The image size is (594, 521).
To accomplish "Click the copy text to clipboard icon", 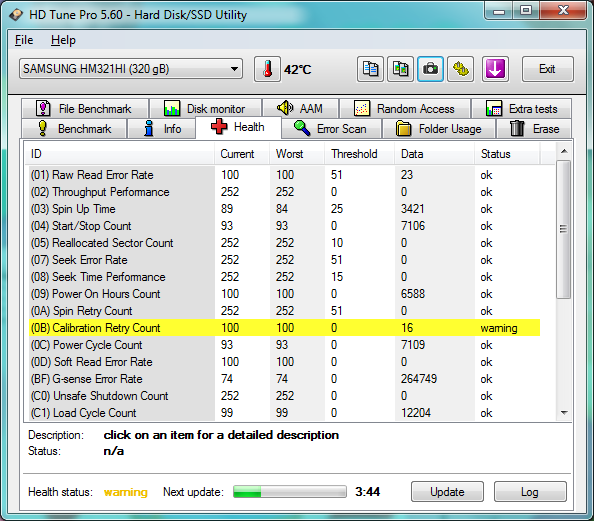I will [370, 69].
